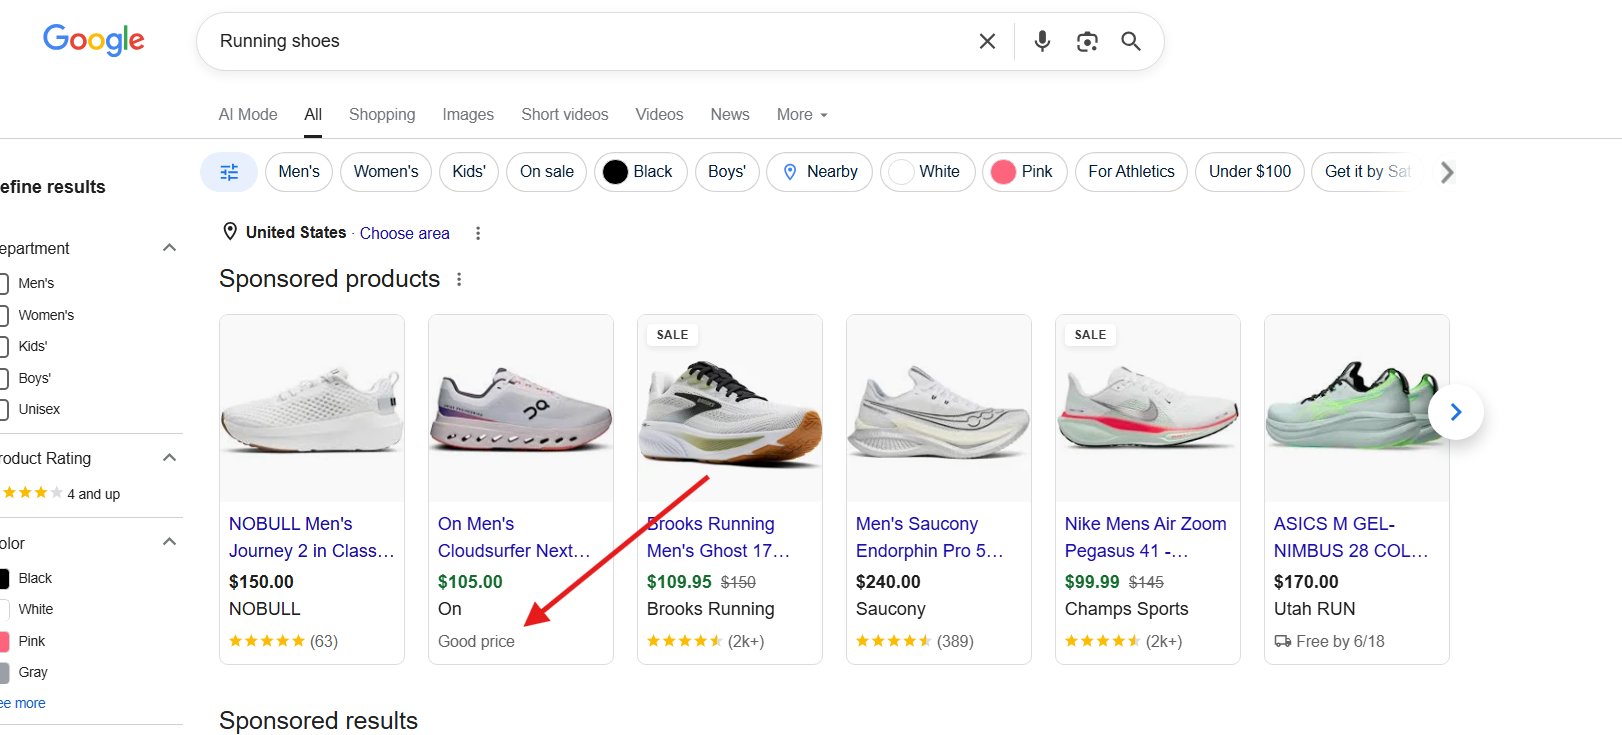
Task: Collapse the Color filter section
Action: 169,542
